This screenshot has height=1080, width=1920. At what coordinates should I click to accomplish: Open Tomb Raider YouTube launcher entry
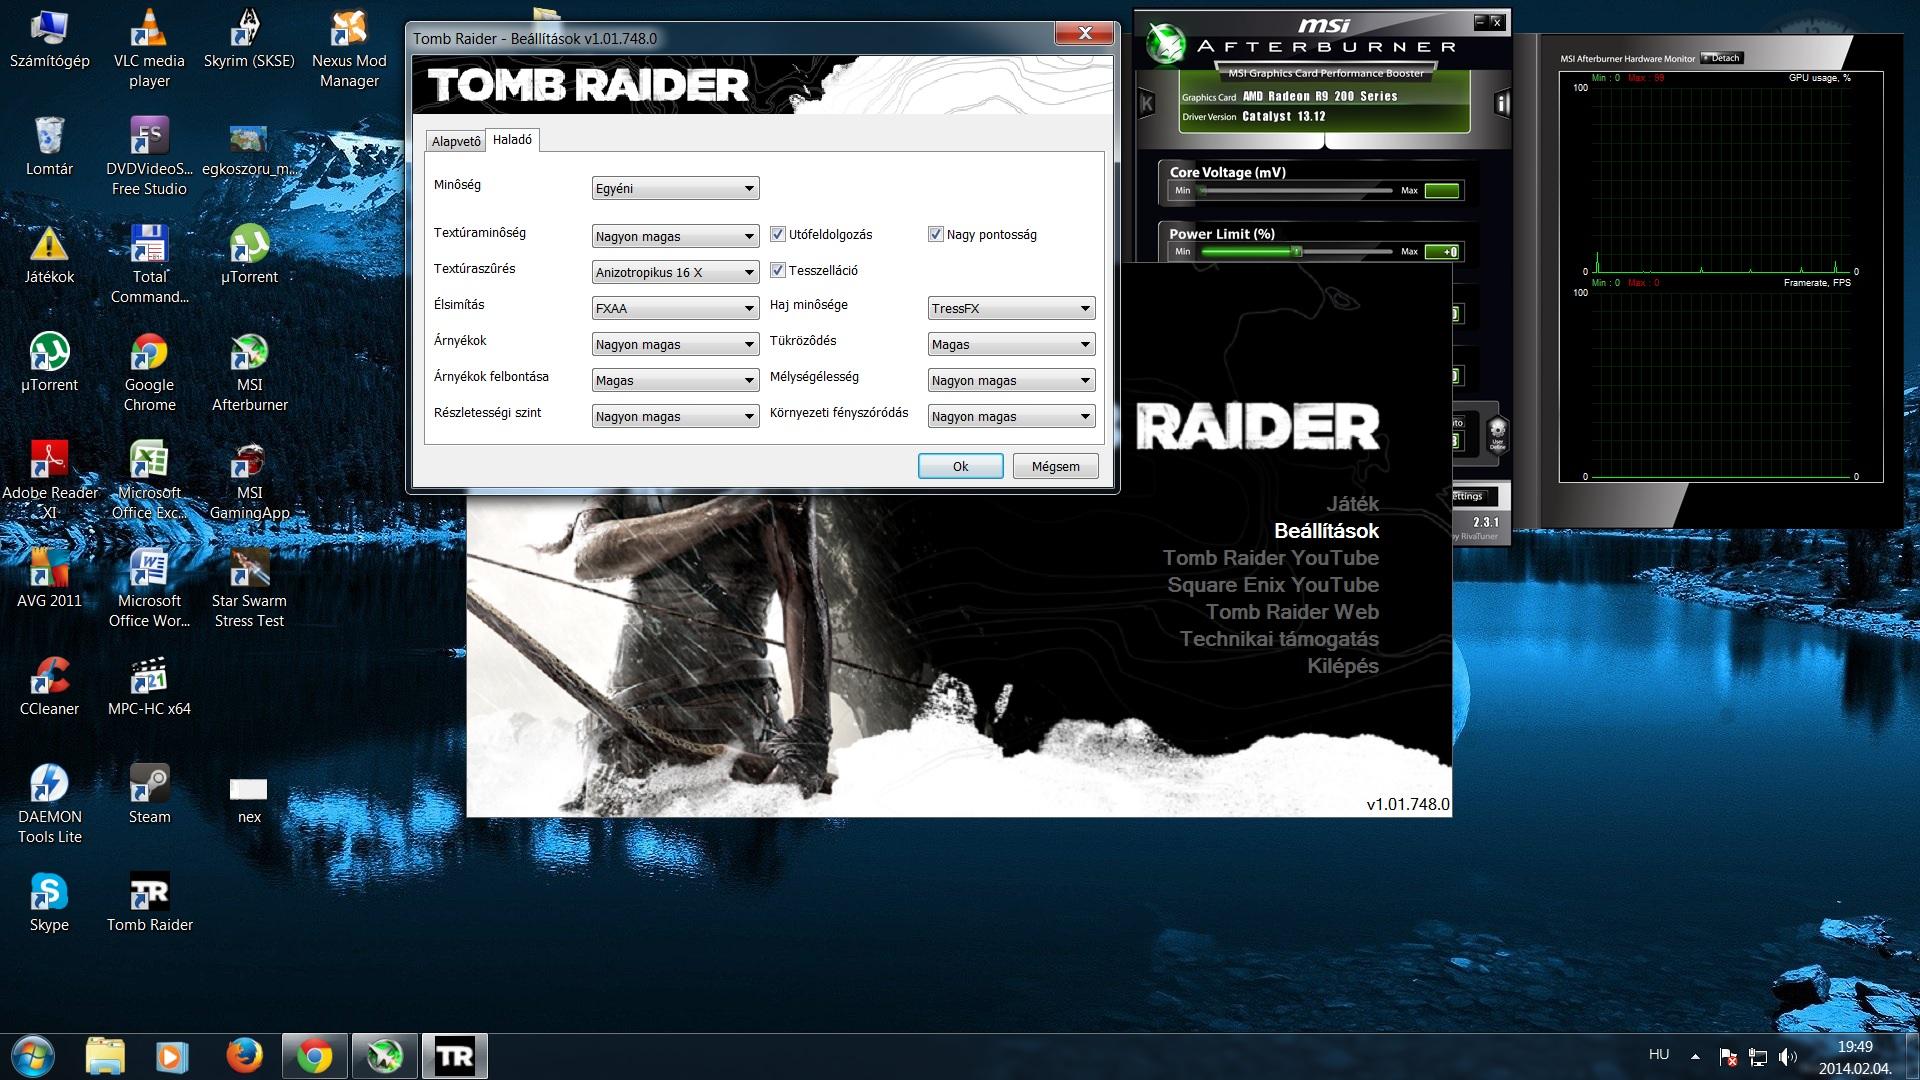coord(1270,558)
